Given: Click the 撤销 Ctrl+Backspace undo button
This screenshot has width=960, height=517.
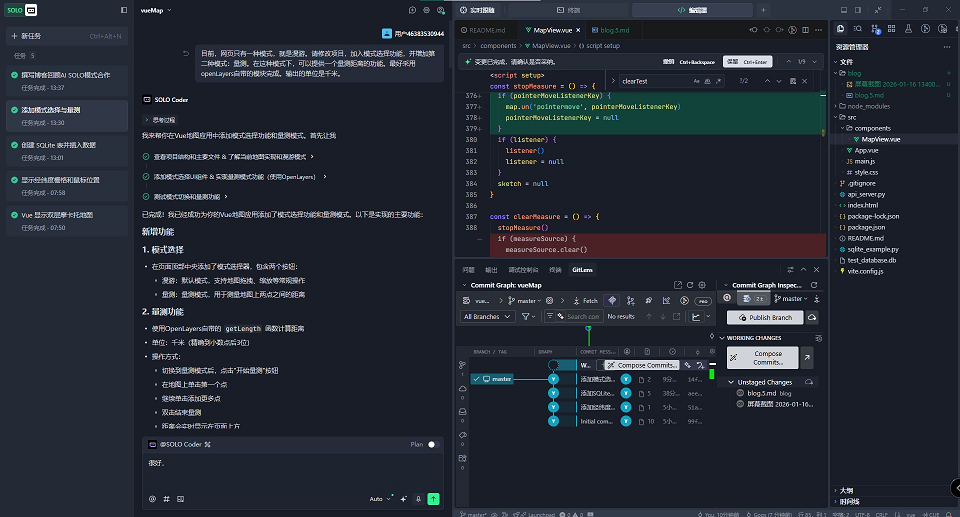Looking at the screenshot, I should click(689, 62).
